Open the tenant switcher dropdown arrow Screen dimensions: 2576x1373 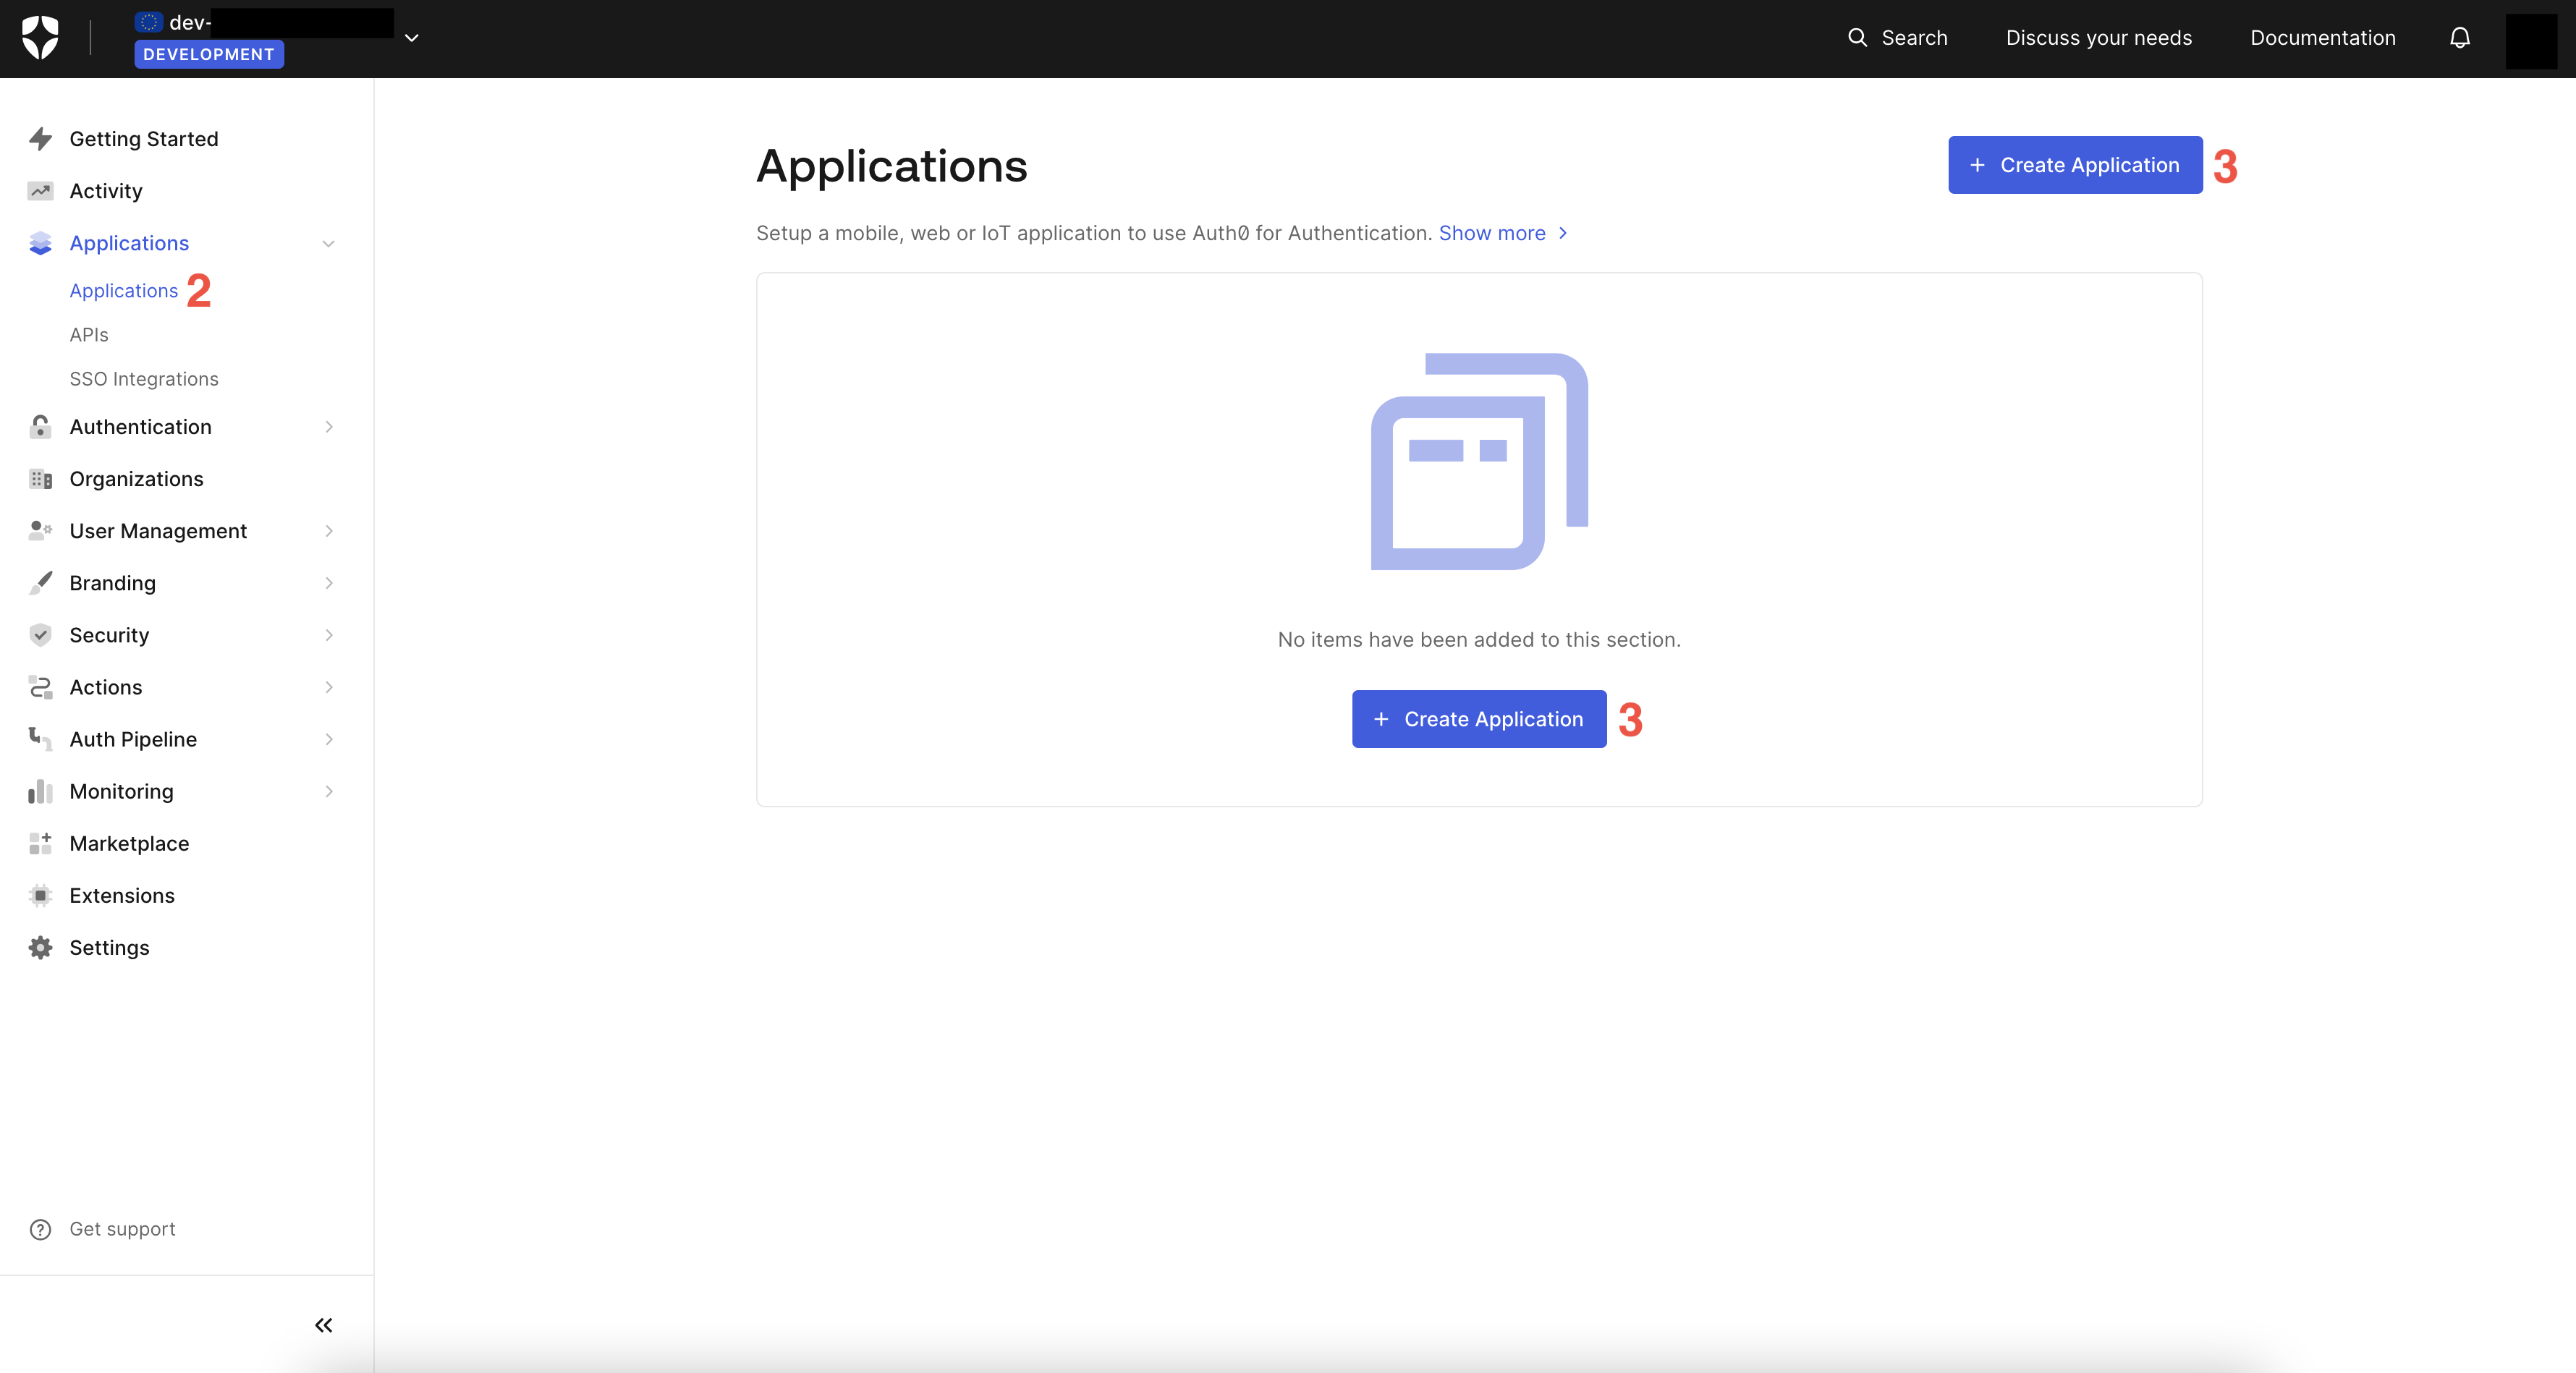(x=411, y=38)
